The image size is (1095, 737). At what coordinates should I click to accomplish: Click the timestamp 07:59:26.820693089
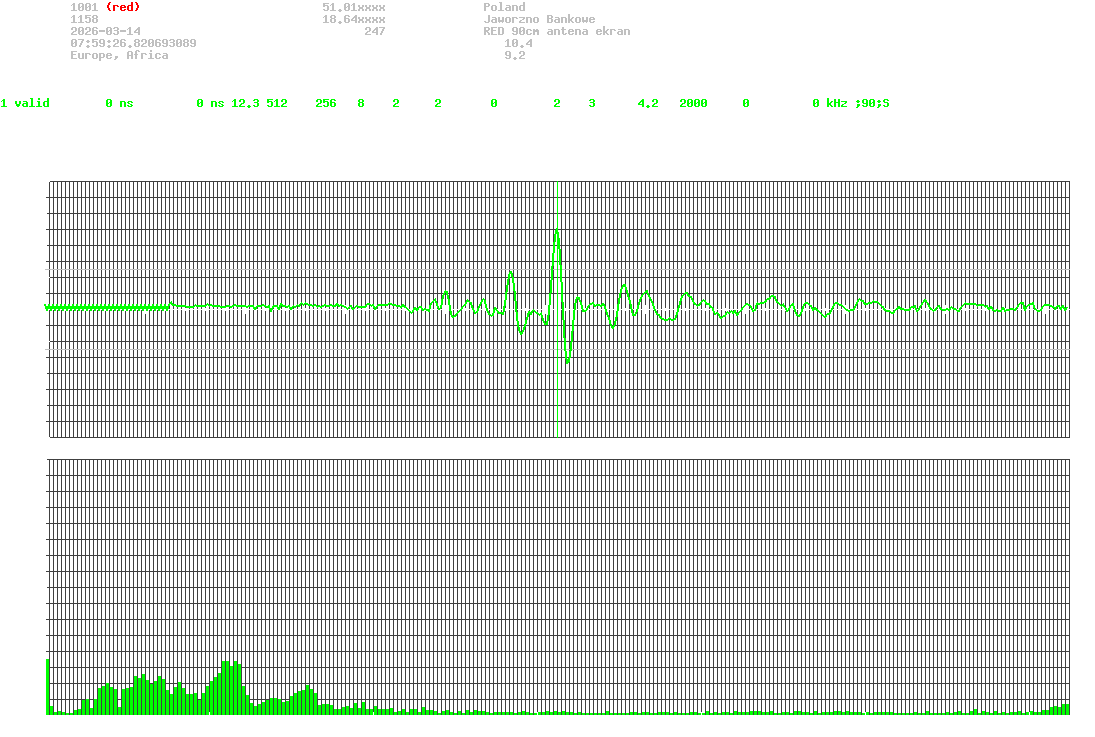coord(133,43)
